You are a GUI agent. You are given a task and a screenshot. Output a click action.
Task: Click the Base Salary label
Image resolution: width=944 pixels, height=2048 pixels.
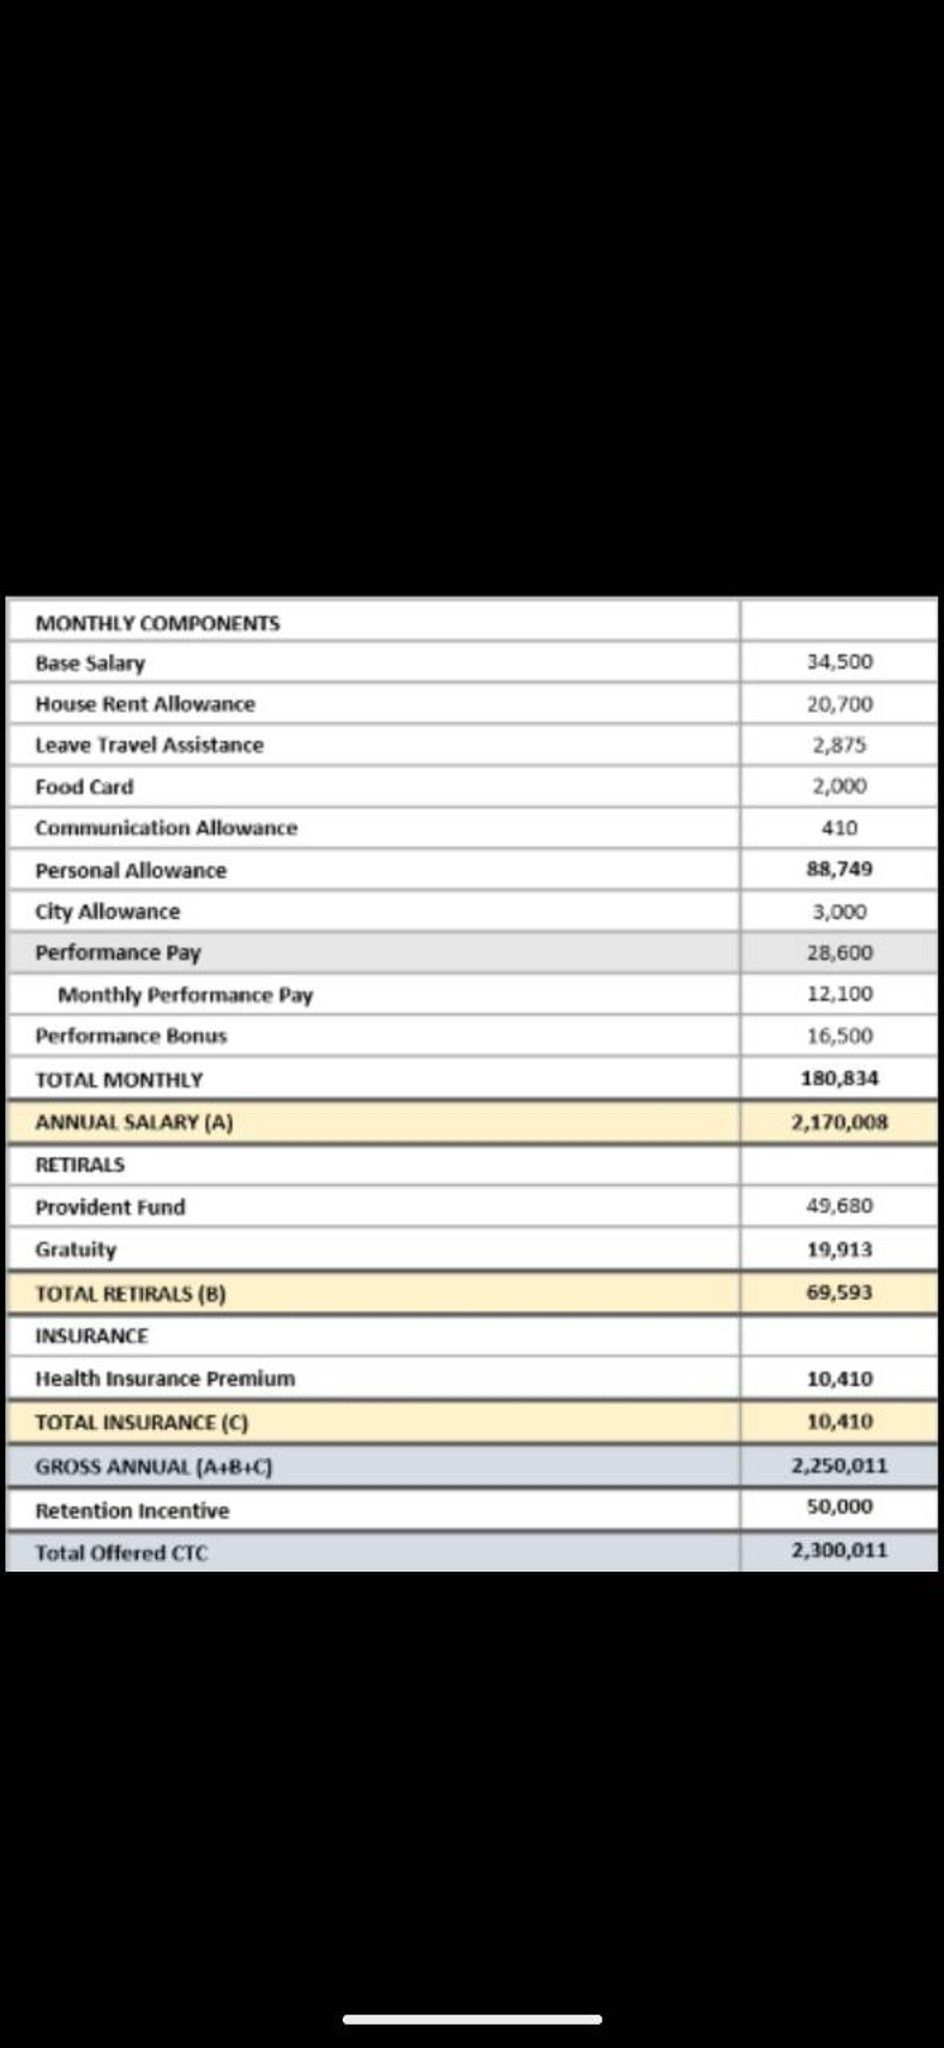(90, 663)
